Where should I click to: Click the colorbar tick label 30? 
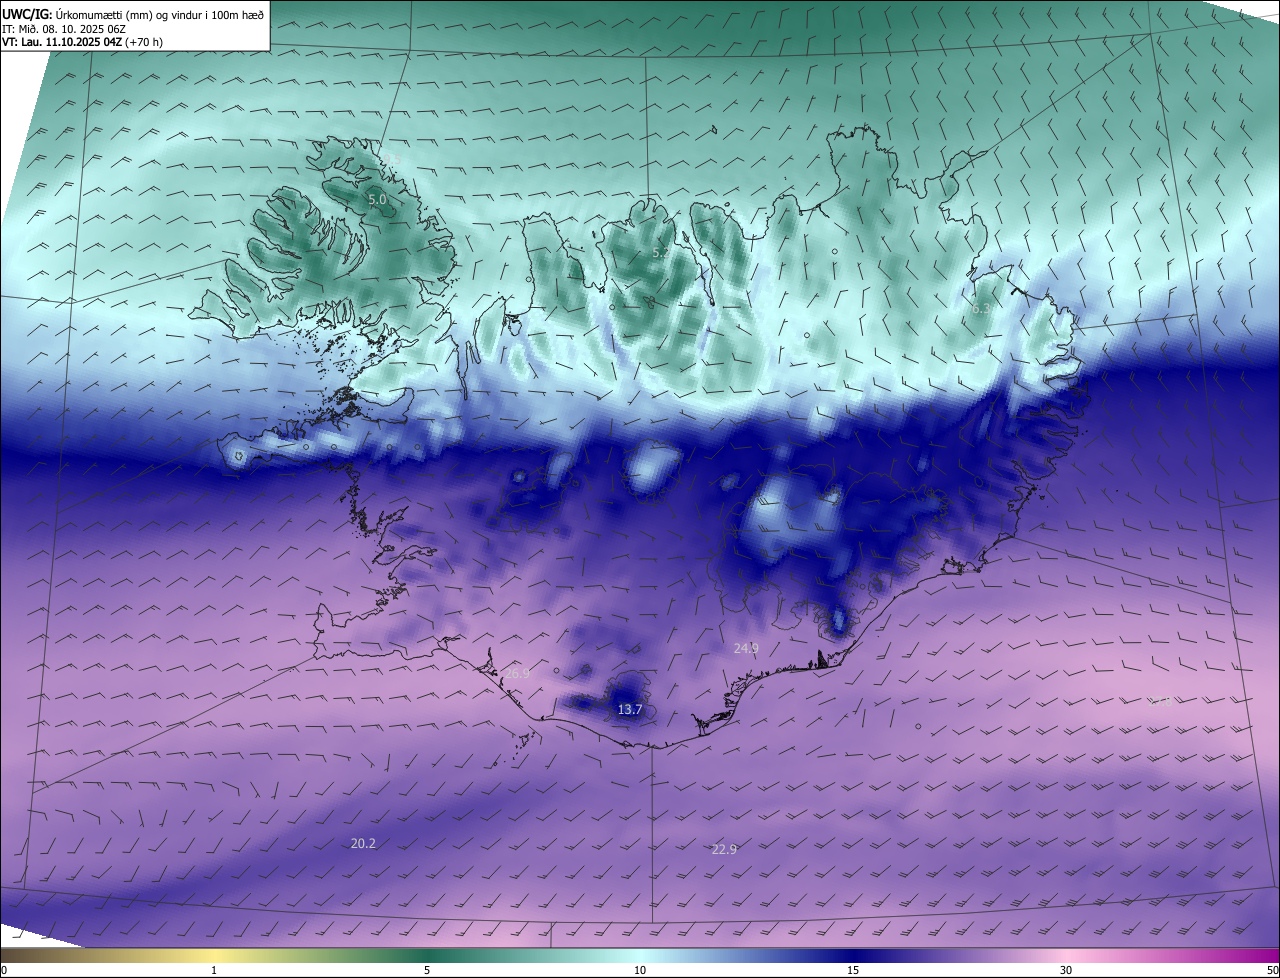(1066, 971)
